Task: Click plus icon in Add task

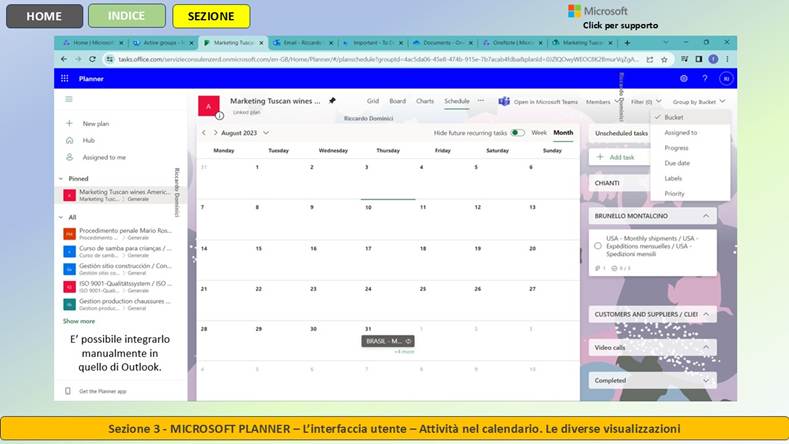Action: click(600, 157)
